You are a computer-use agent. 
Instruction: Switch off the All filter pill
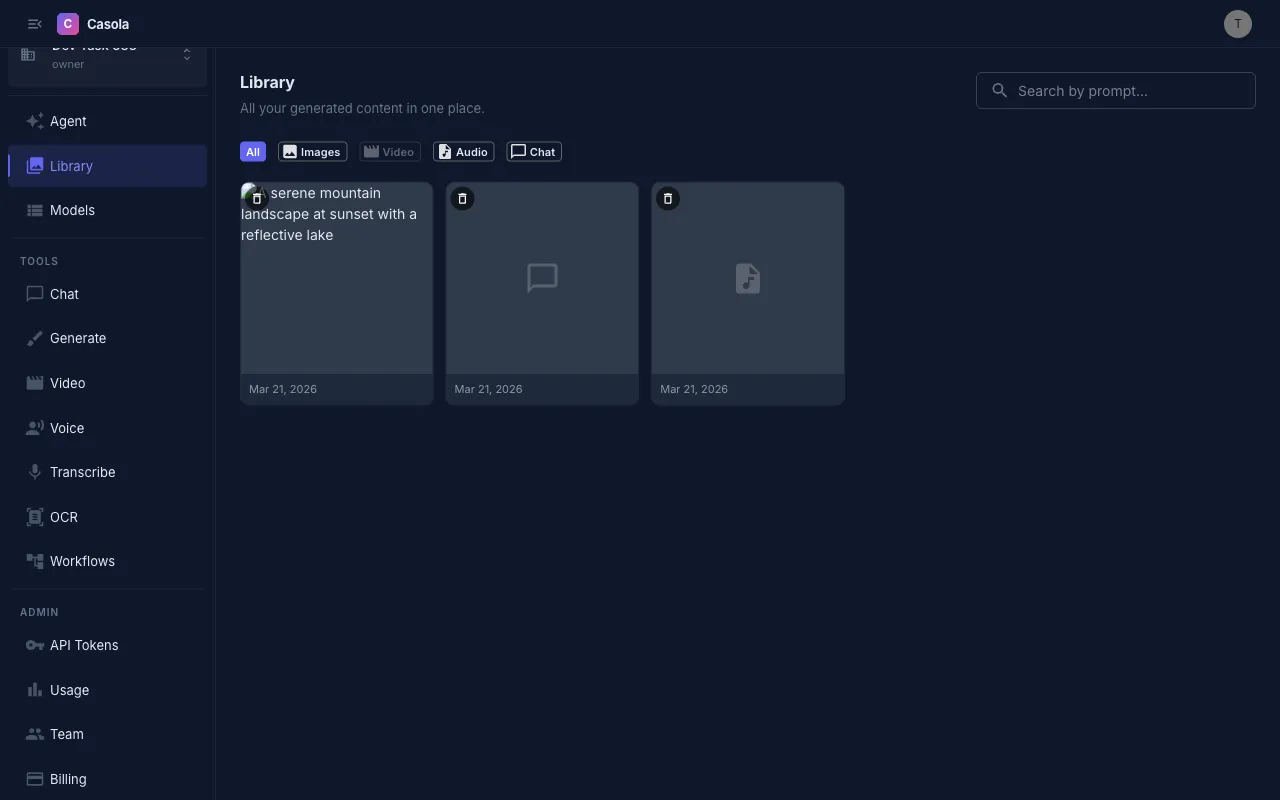tap(253, 151)
